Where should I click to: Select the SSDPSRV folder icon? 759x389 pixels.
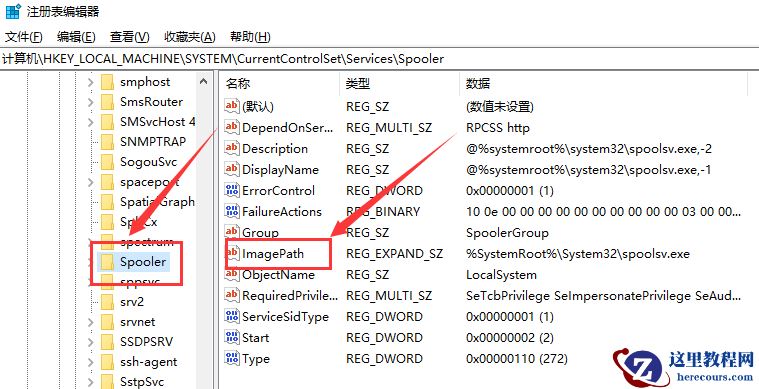tap(107, 342)
